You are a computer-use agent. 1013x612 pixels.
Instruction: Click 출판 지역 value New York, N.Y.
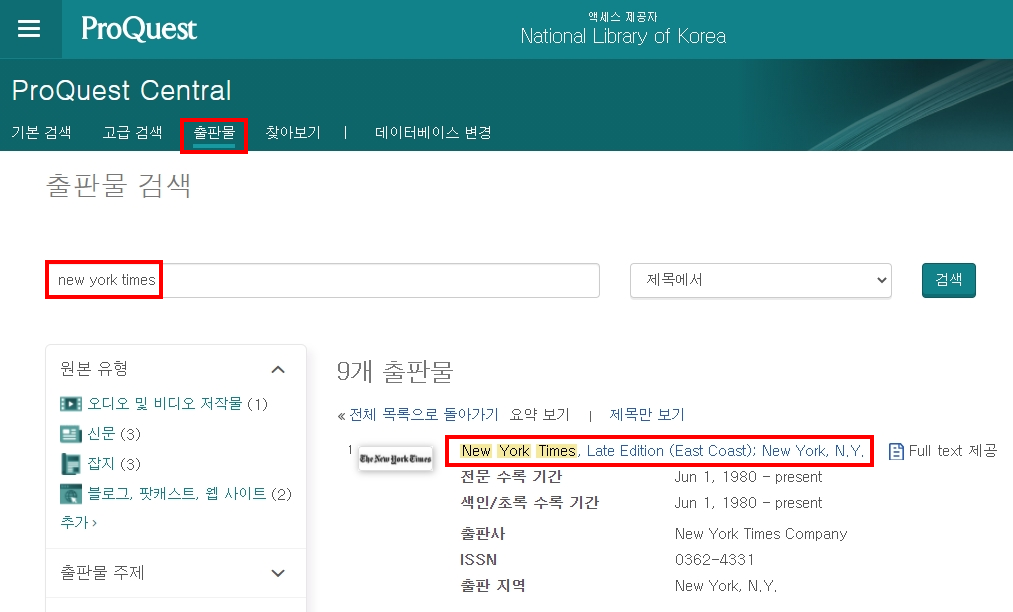pyautogui.click(x=726, y=586)
